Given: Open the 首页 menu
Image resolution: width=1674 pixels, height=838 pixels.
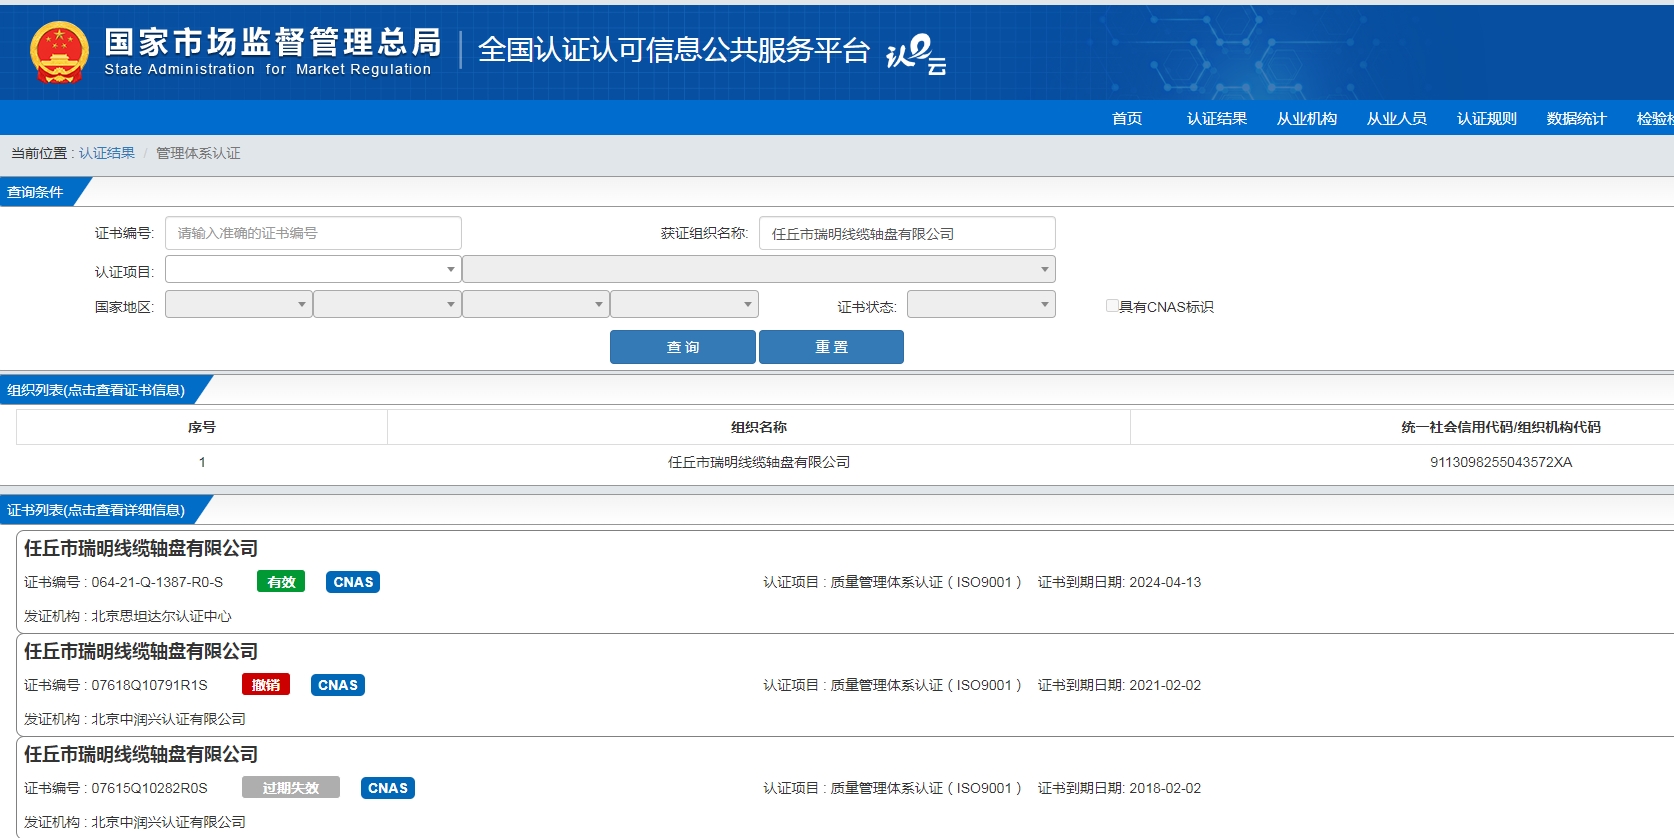Looking at the screenshot, I should [1127, 118].
